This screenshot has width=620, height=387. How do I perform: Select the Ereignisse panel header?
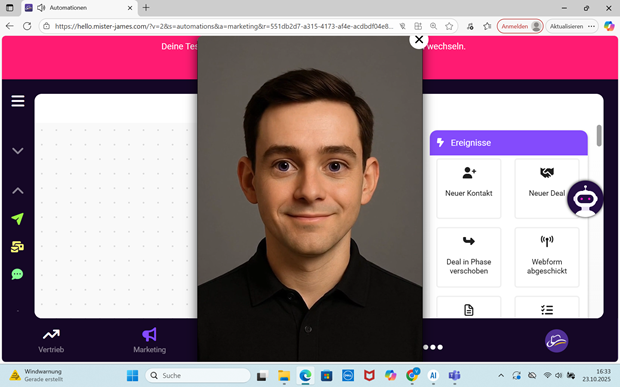508,143
